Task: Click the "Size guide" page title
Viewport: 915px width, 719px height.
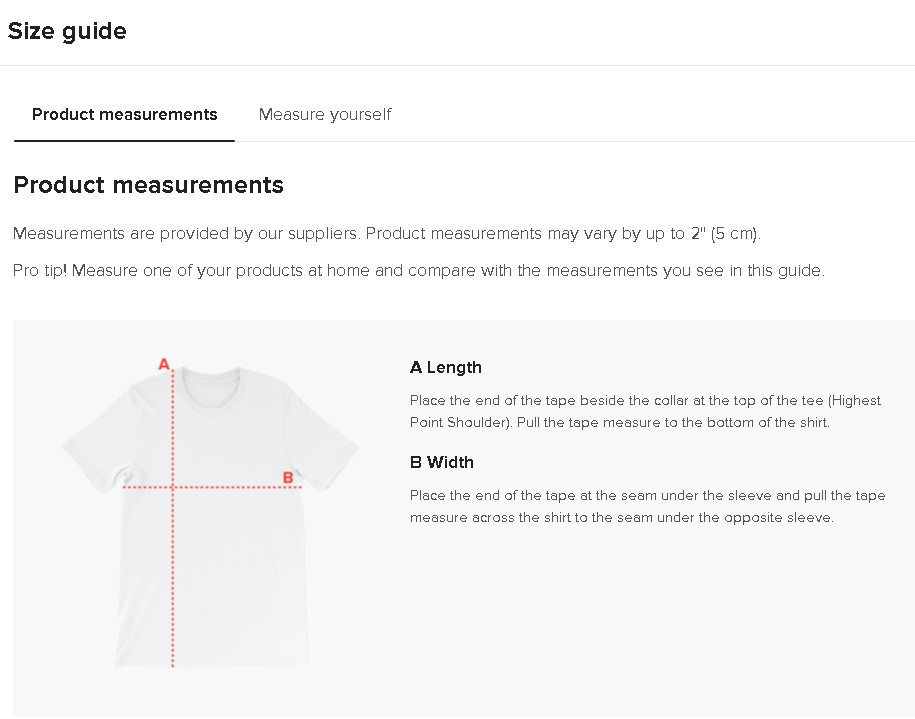Action: point(67,31)
